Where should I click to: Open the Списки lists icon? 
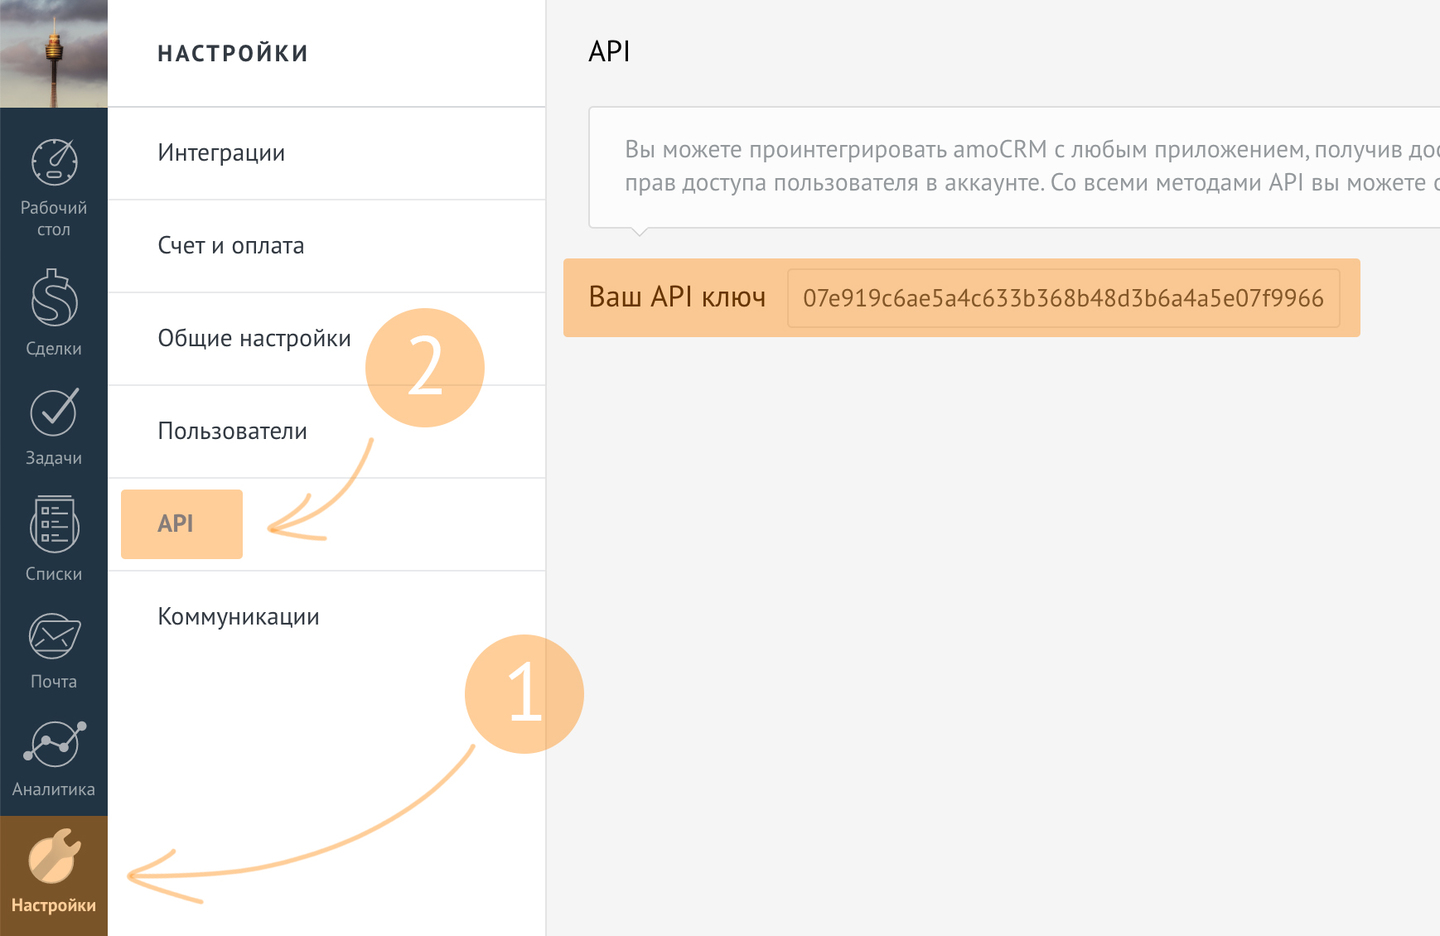point(54,525)
